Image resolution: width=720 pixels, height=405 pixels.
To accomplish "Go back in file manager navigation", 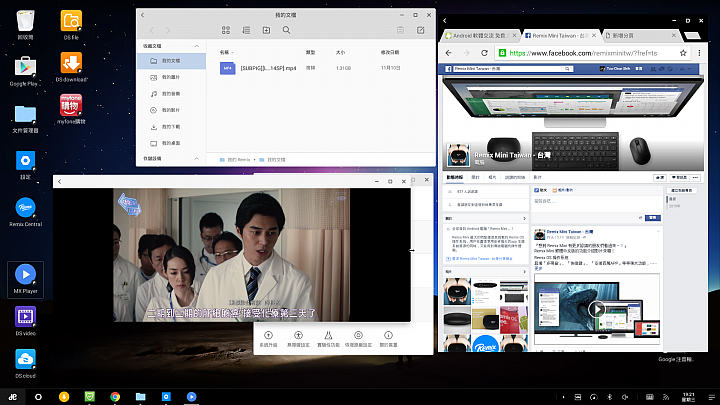I will (152, 30).
